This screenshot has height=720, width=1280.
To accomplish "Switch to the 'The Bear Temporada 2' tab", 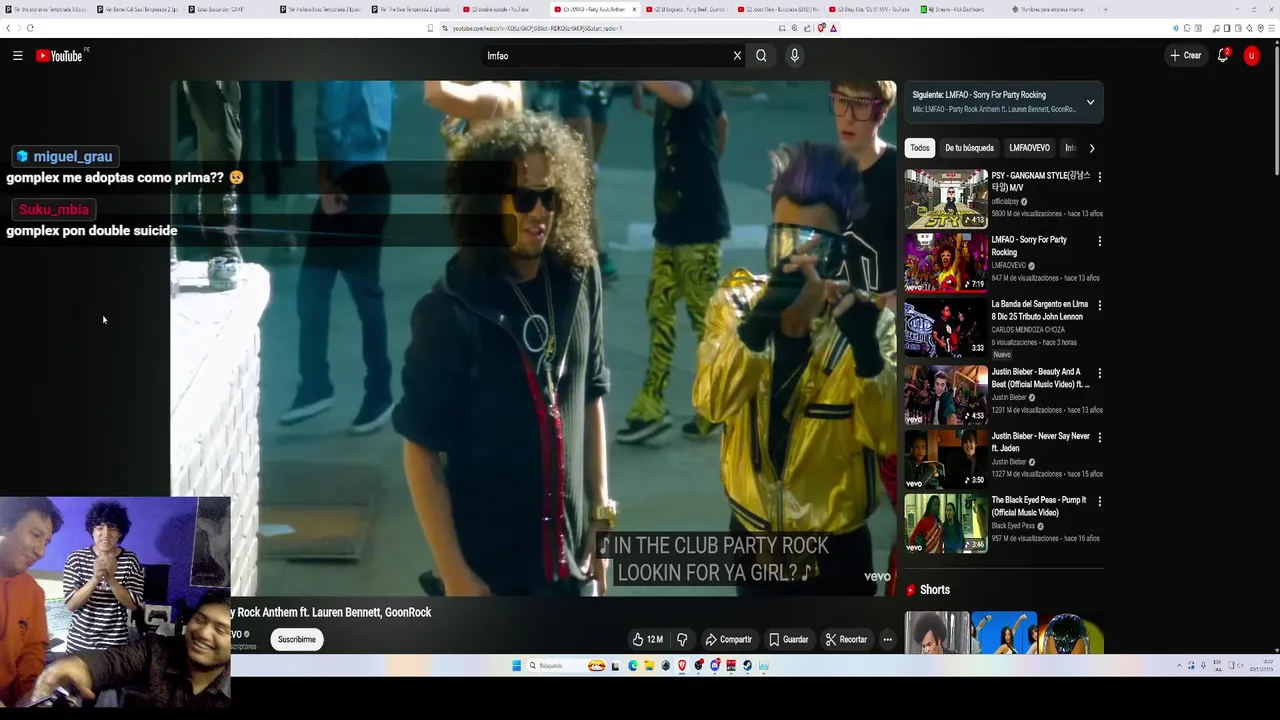I will tap(413, 9).
